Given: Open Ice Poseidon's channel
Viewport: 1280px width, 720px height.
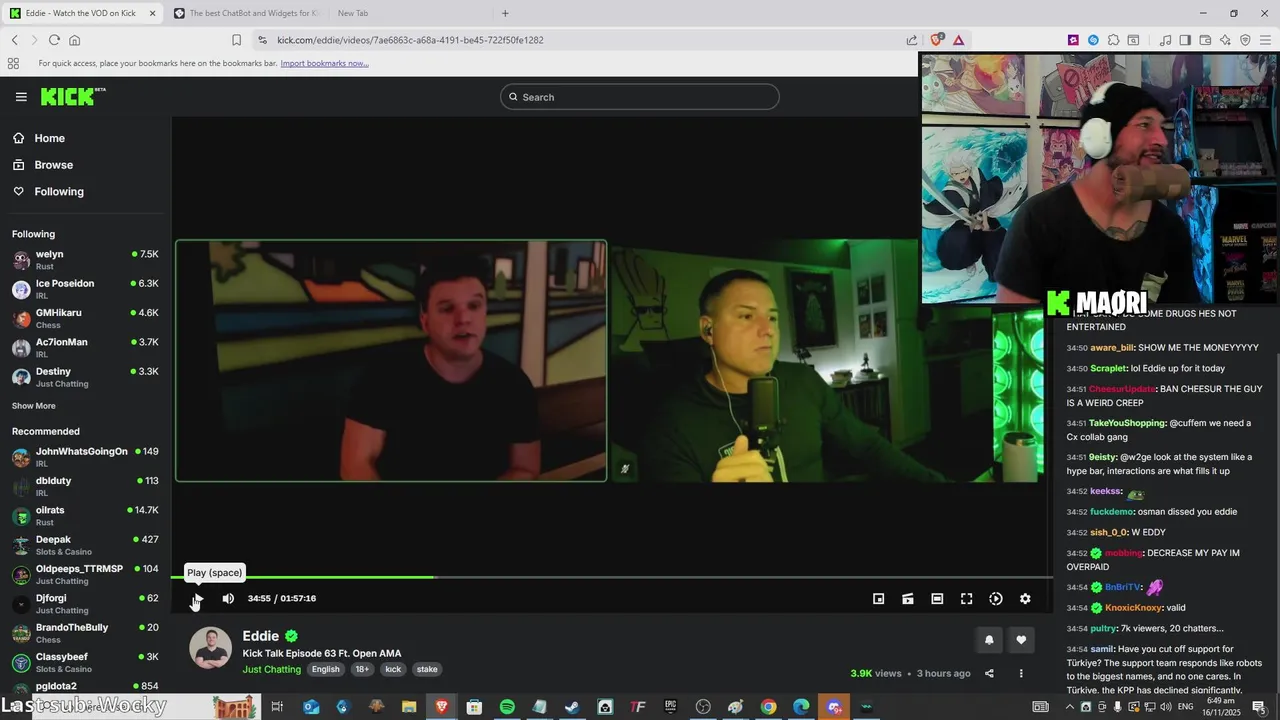Looking at the screenshot, I should coord(85,289).
